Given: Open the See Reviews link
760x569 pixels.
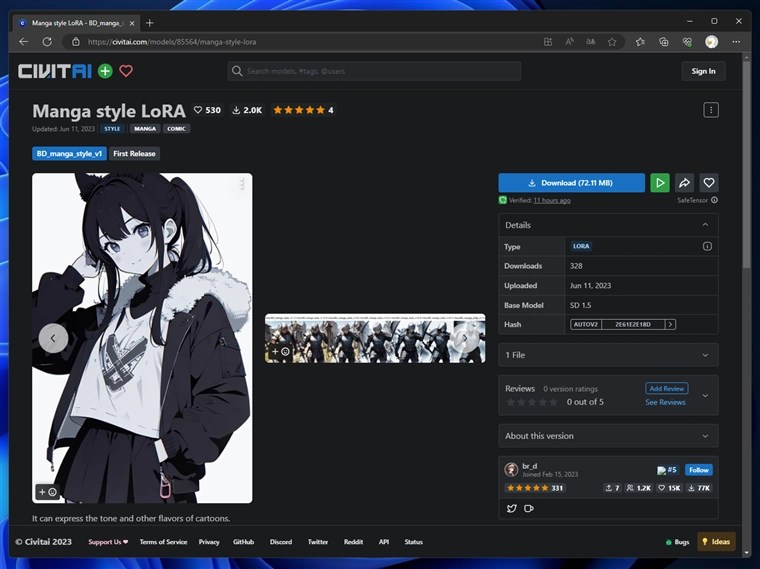Looking at the screenshot, I should [665, 402].
